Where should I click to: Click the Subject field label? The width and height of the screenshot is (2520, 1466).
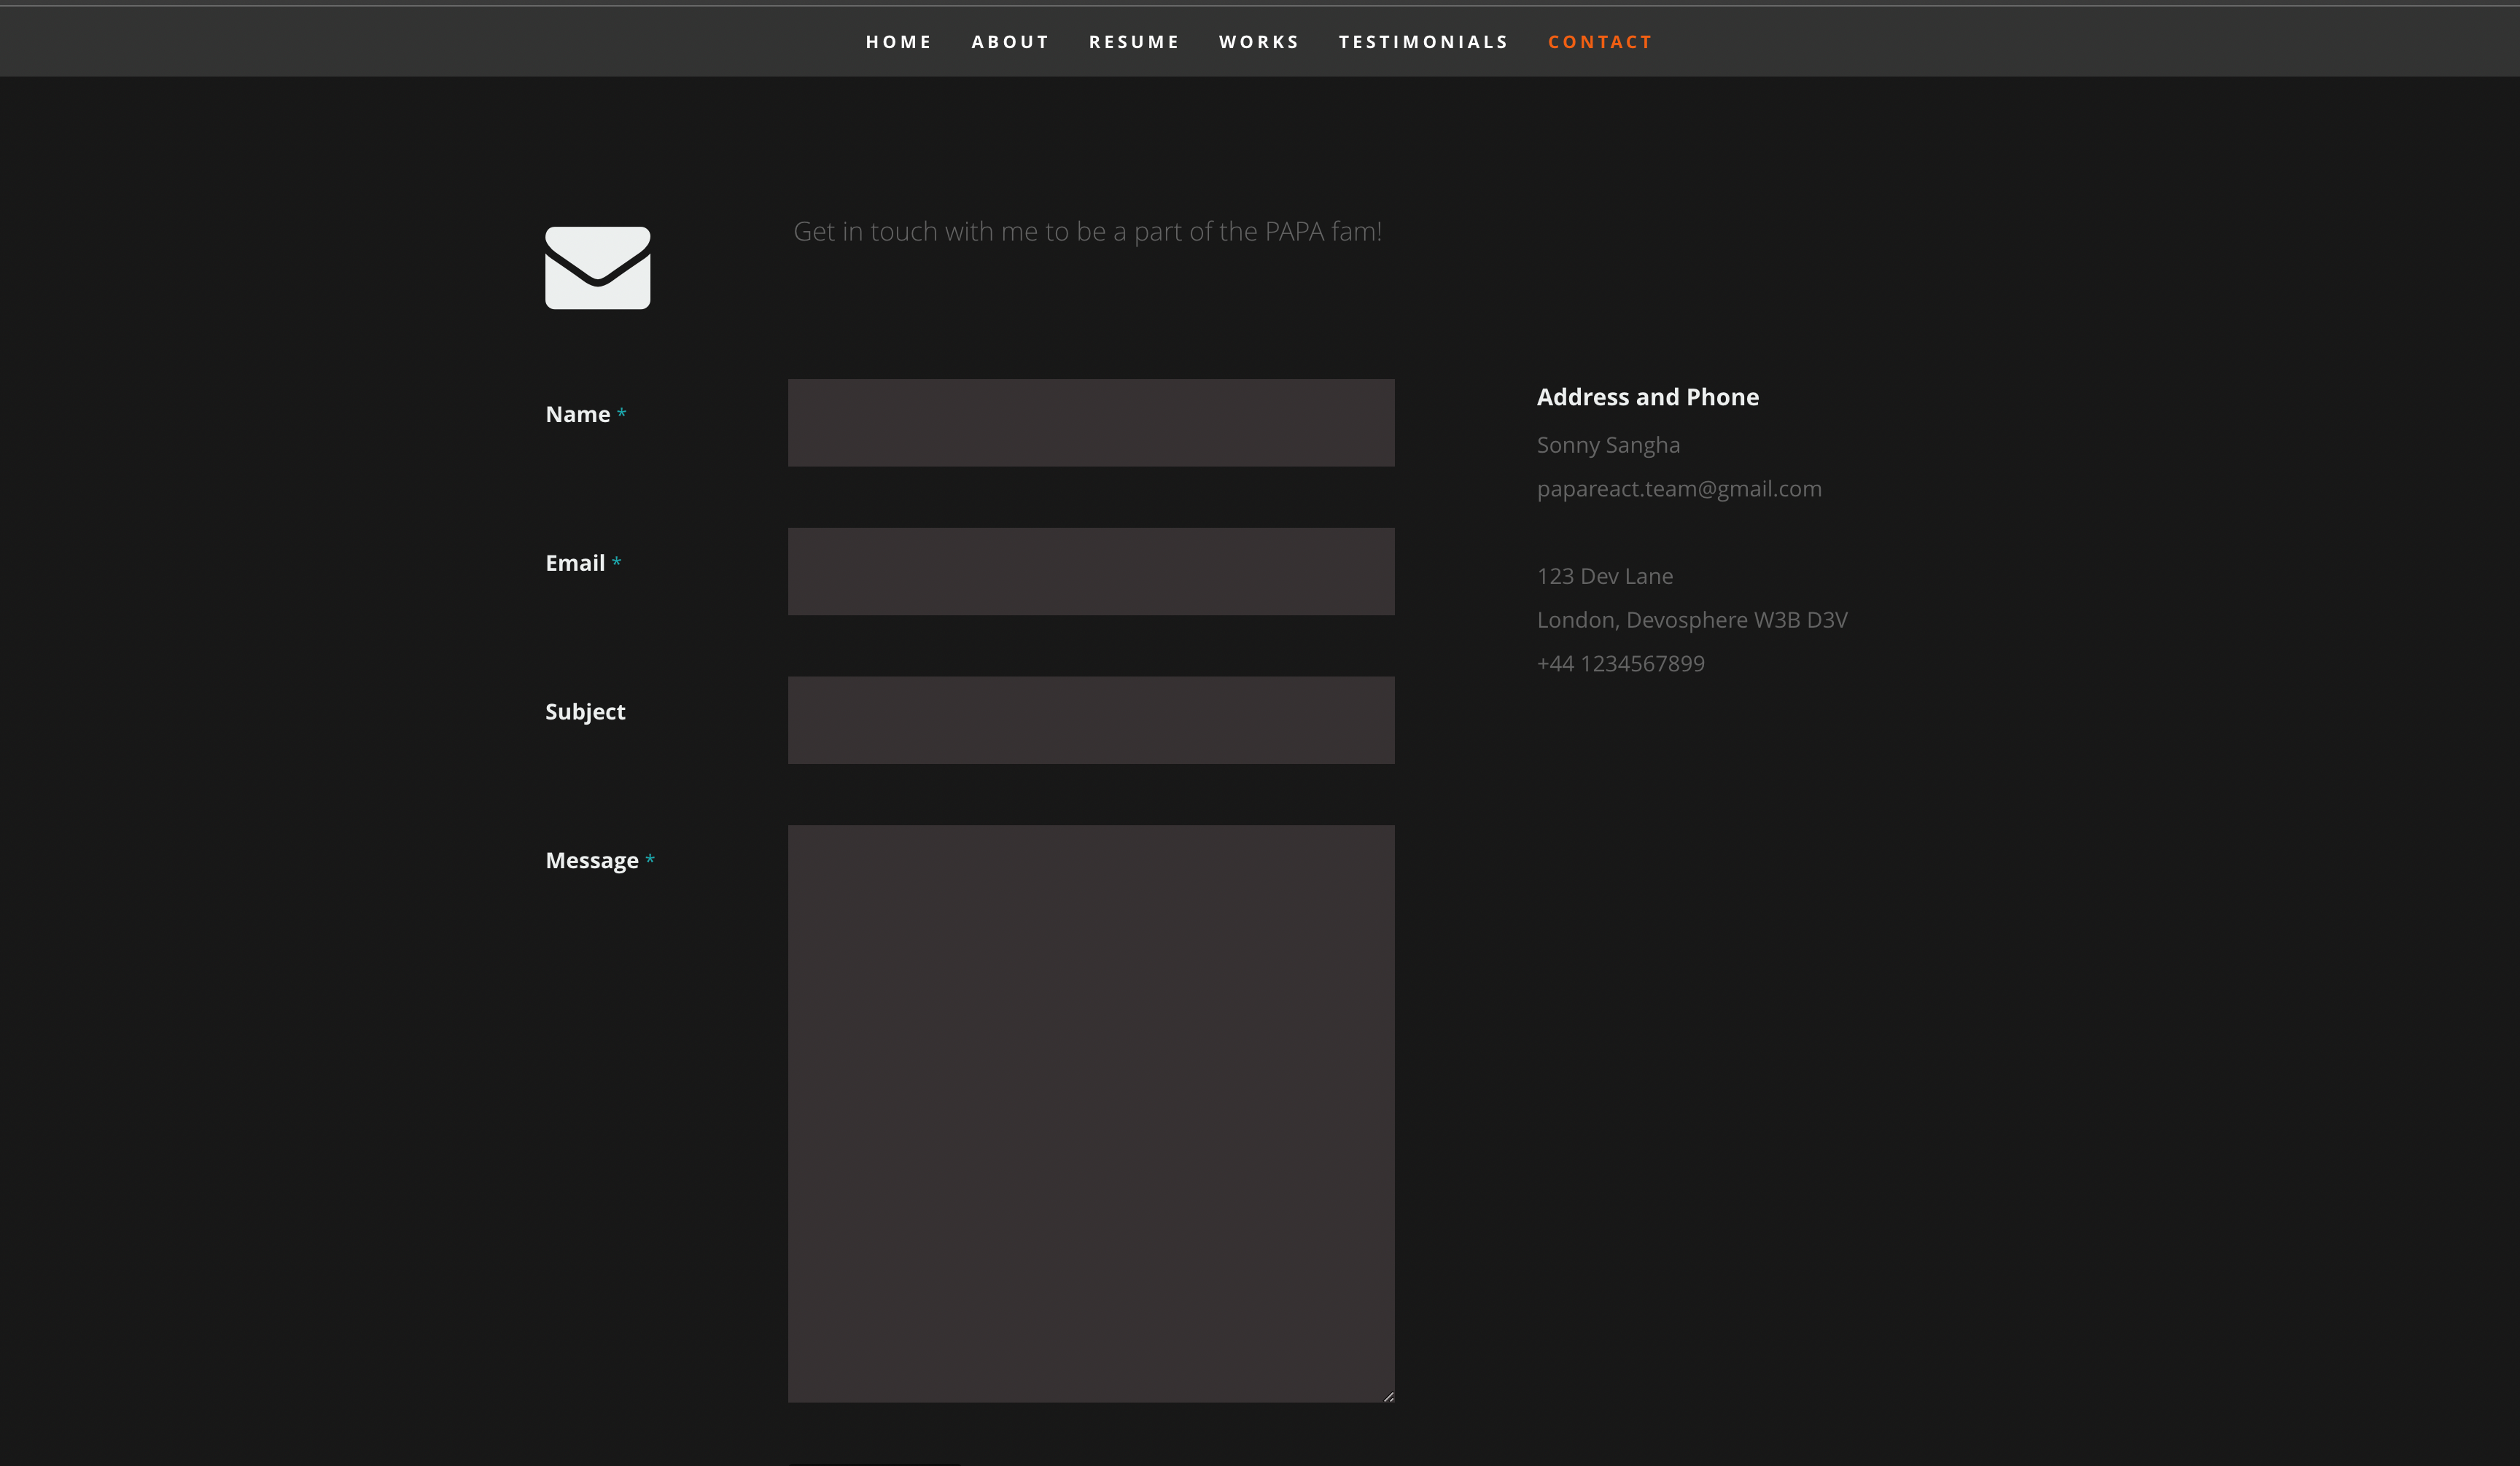pyautogui.click(x=585, y=712)
